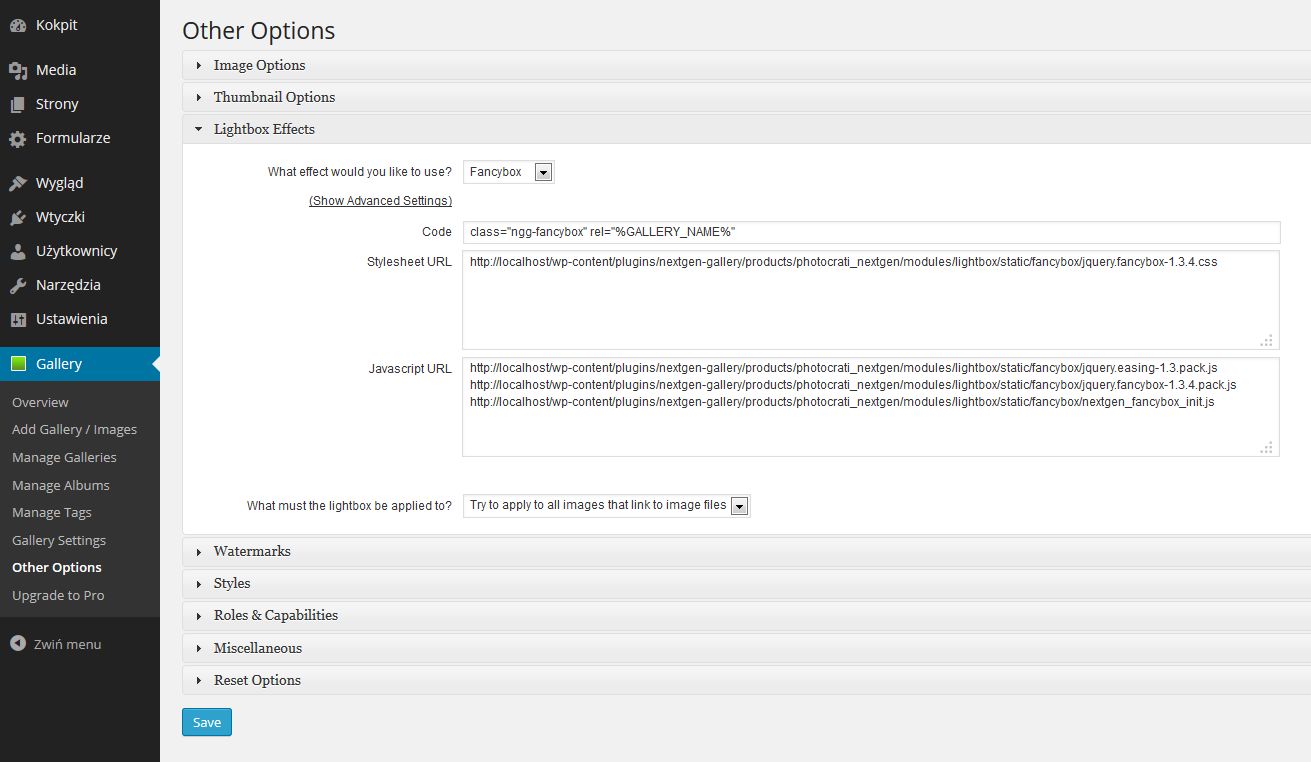Click the jquery.fancybox-1.3.4.pack.js URL line
The width and height of the screenshot is (1311, 762).
point(853,385)
